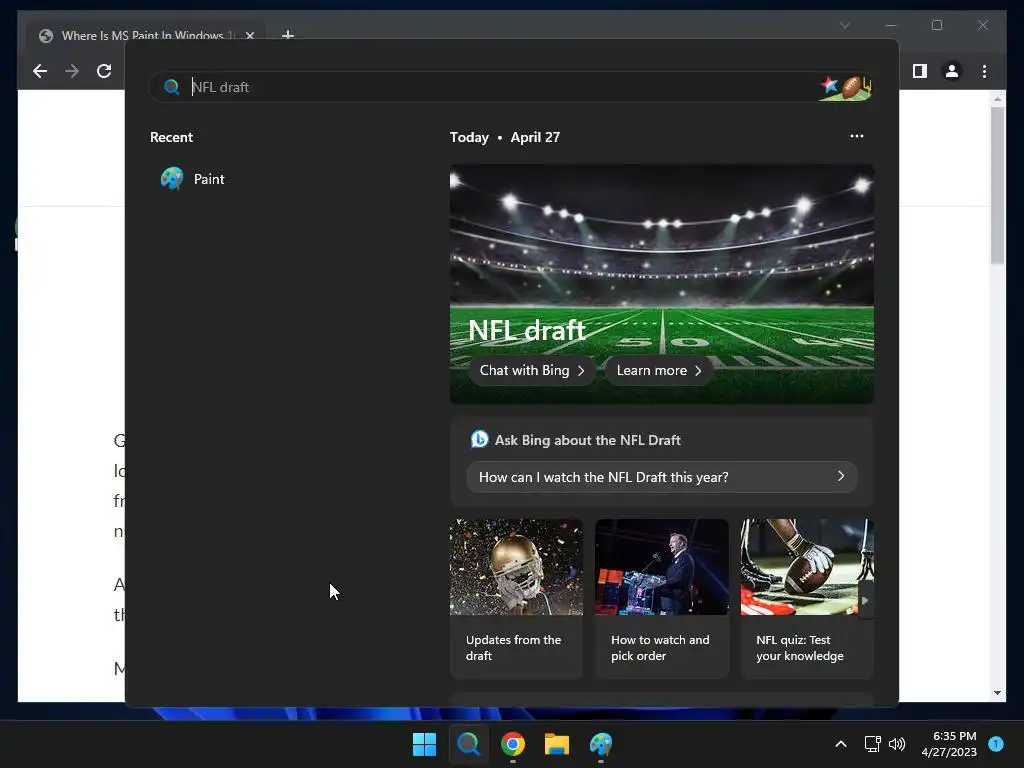This screenshot has width=1024, height=768.
Task: Click the volume speaker icon in tray
Action: (x=897, y=744)
